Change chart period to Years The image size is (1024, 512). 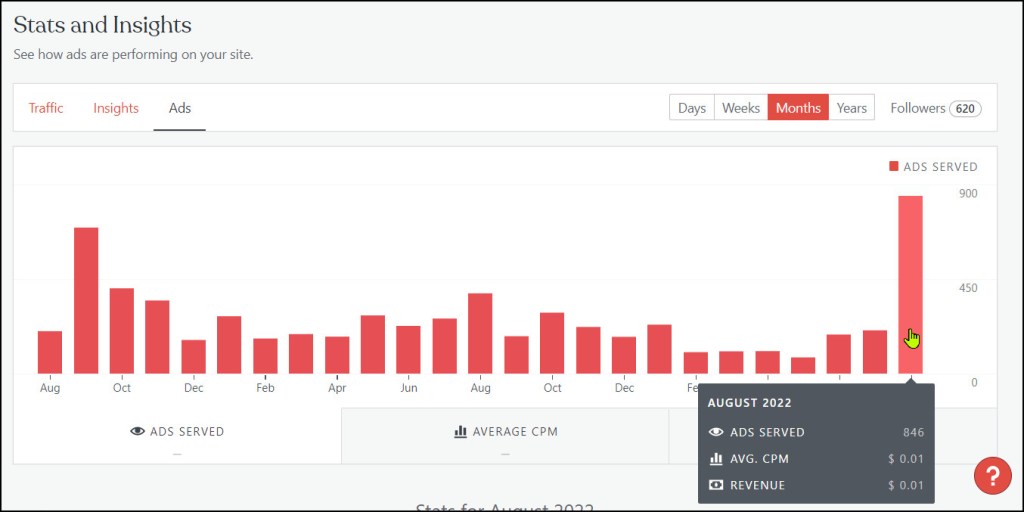tap(852, 108)
